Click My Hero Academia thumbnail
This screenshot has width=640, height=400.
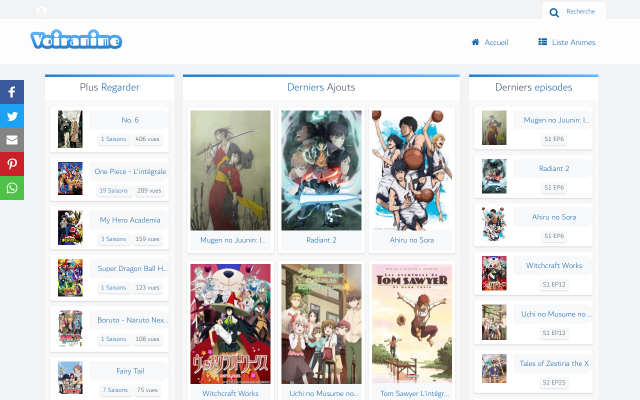click(x=70, y=228)
